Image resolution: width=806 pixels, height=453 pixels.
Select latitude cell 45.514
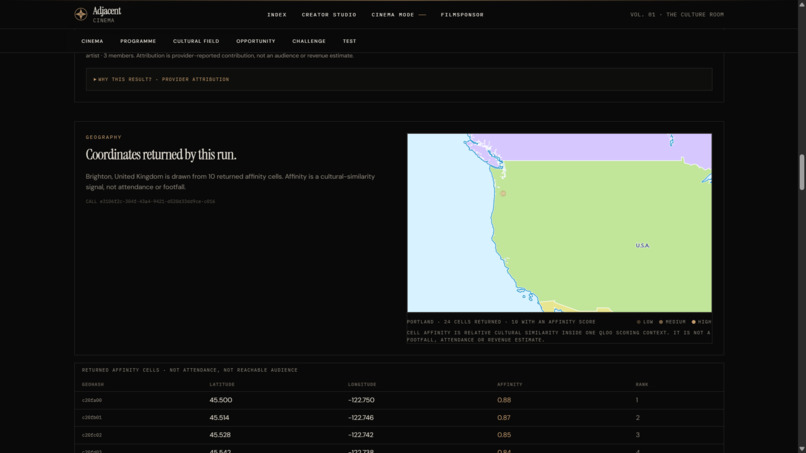point(219,418)
